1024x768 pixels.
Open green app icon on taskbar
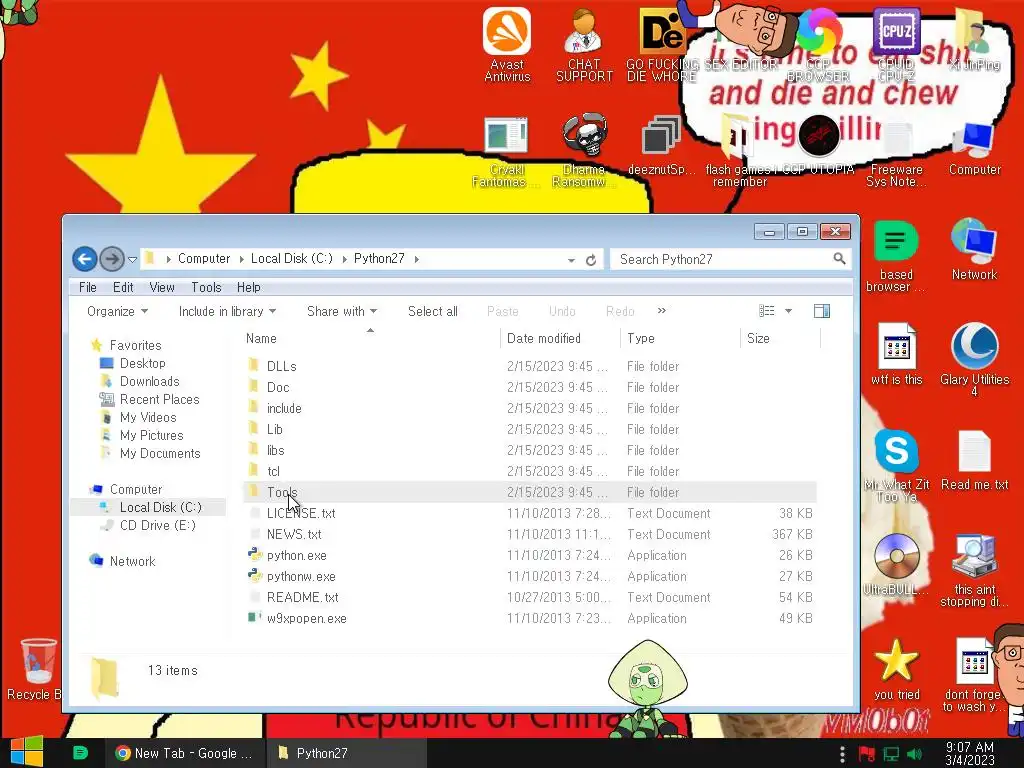pyautogui.click(x=80, y=753)
